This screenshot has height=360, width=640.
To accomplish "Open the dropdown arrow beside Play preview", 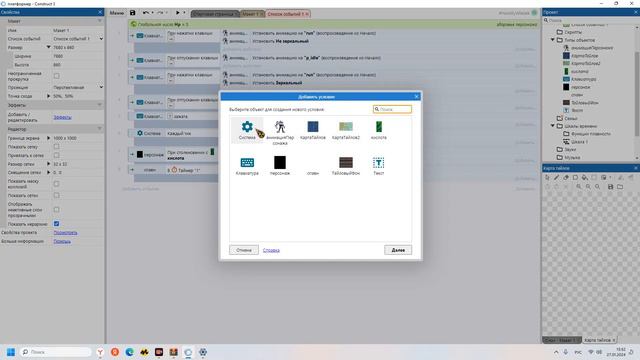I will [184, 13].
